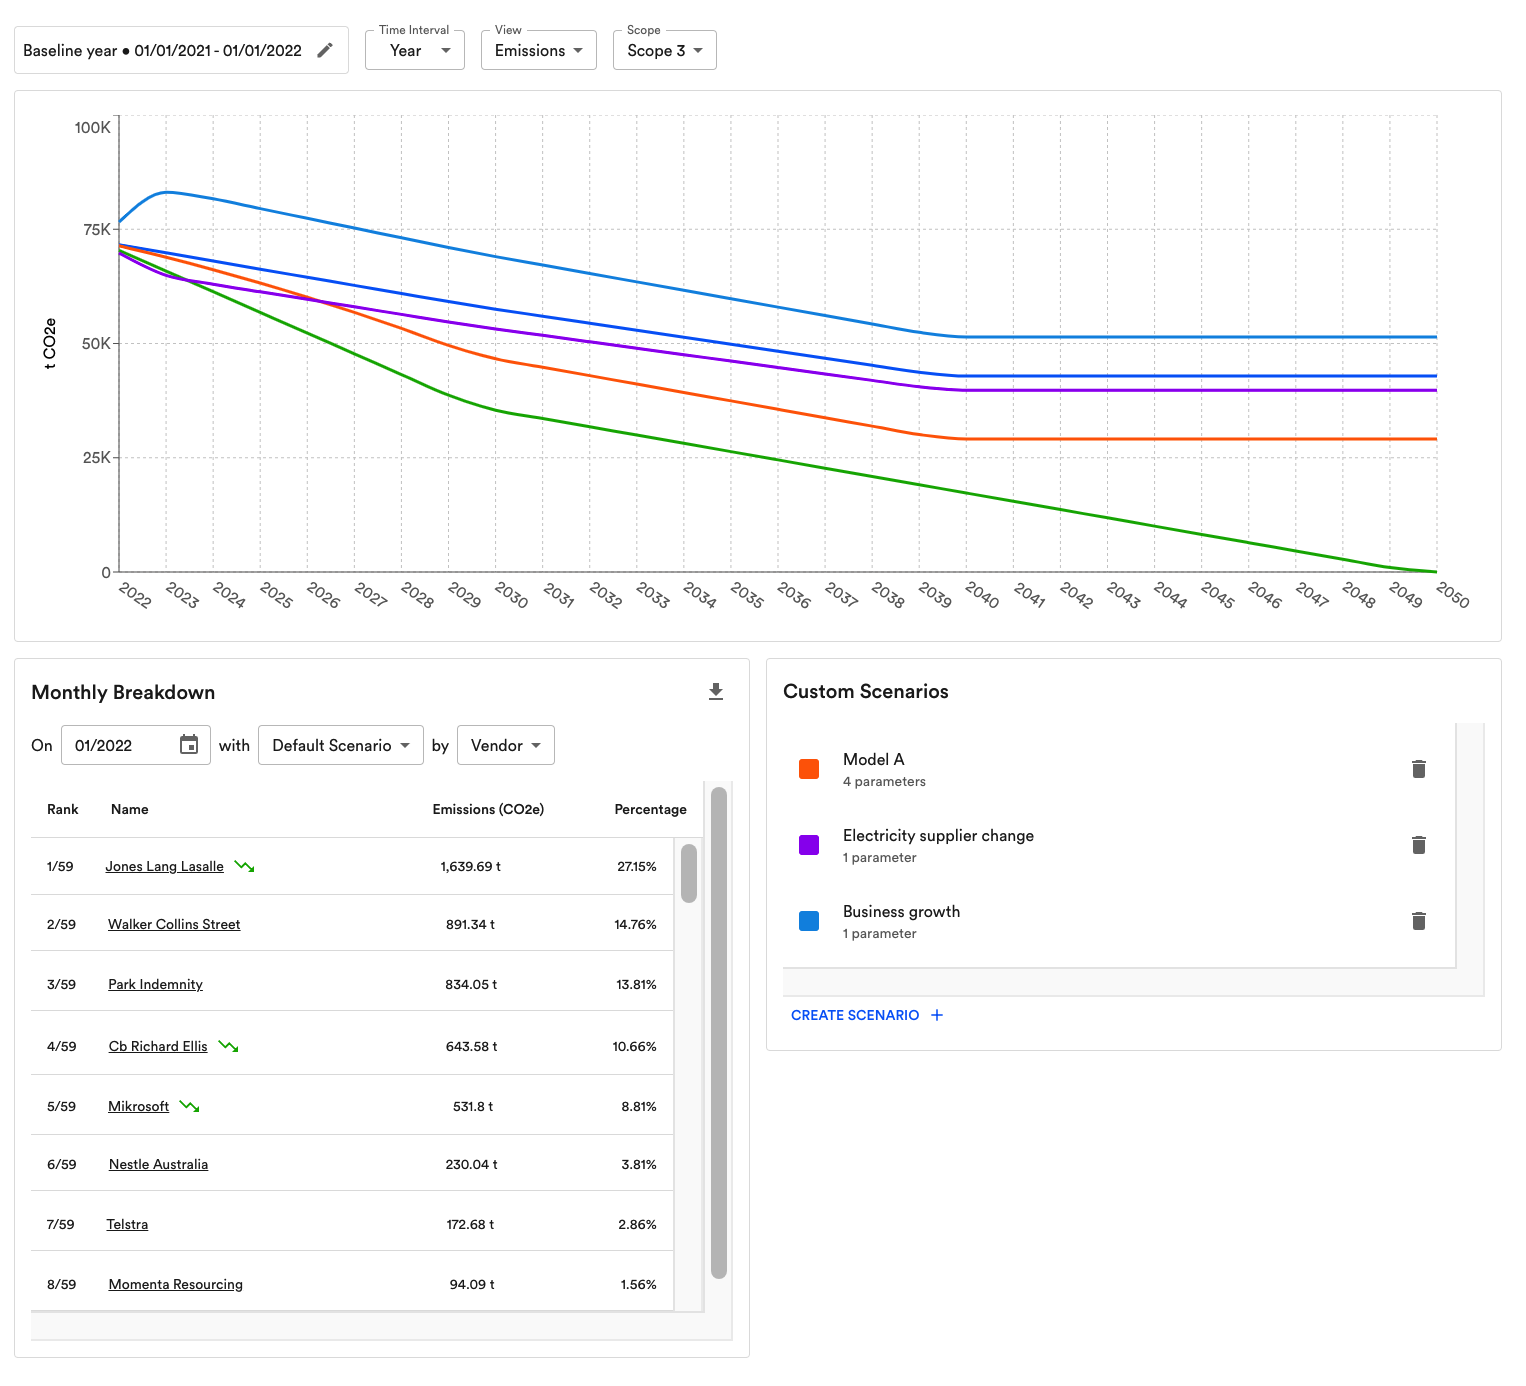Open the Mikrosoft vendor link
This screenshot has width=1526, height=1386.
(x=139, y=1106)
